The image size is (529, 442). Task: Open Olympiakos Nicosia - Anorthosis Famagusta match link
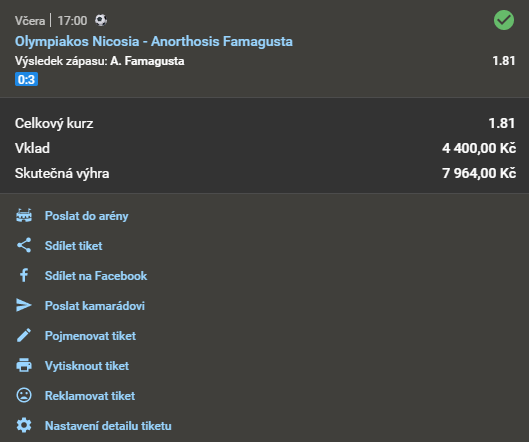pyautogui.click(x=154, y=42)
